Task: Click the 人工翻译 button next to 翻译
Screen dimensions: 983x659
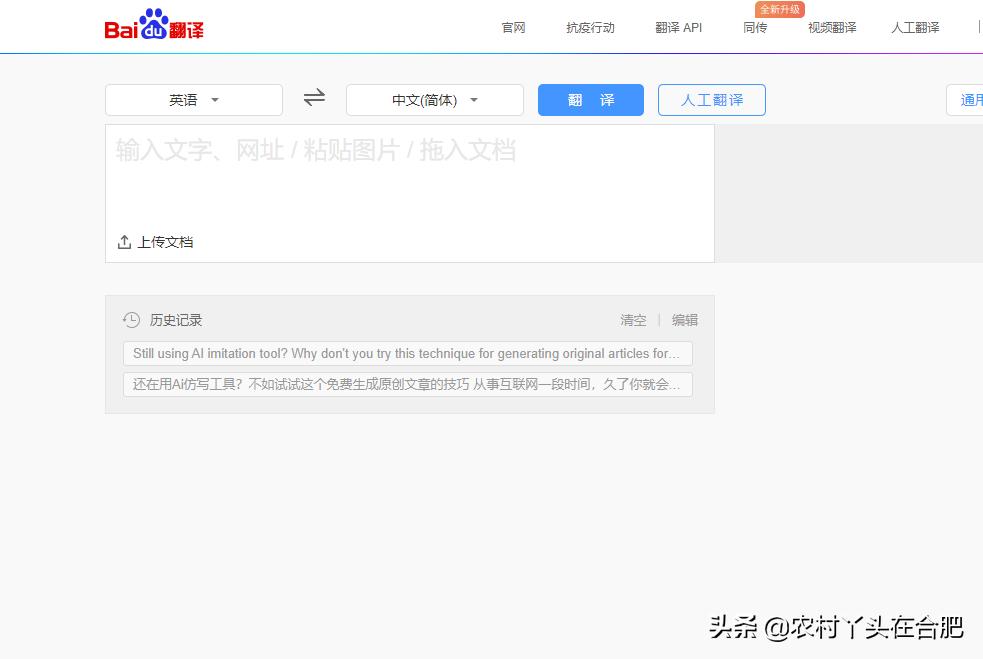Action: [x=711, y=99]
